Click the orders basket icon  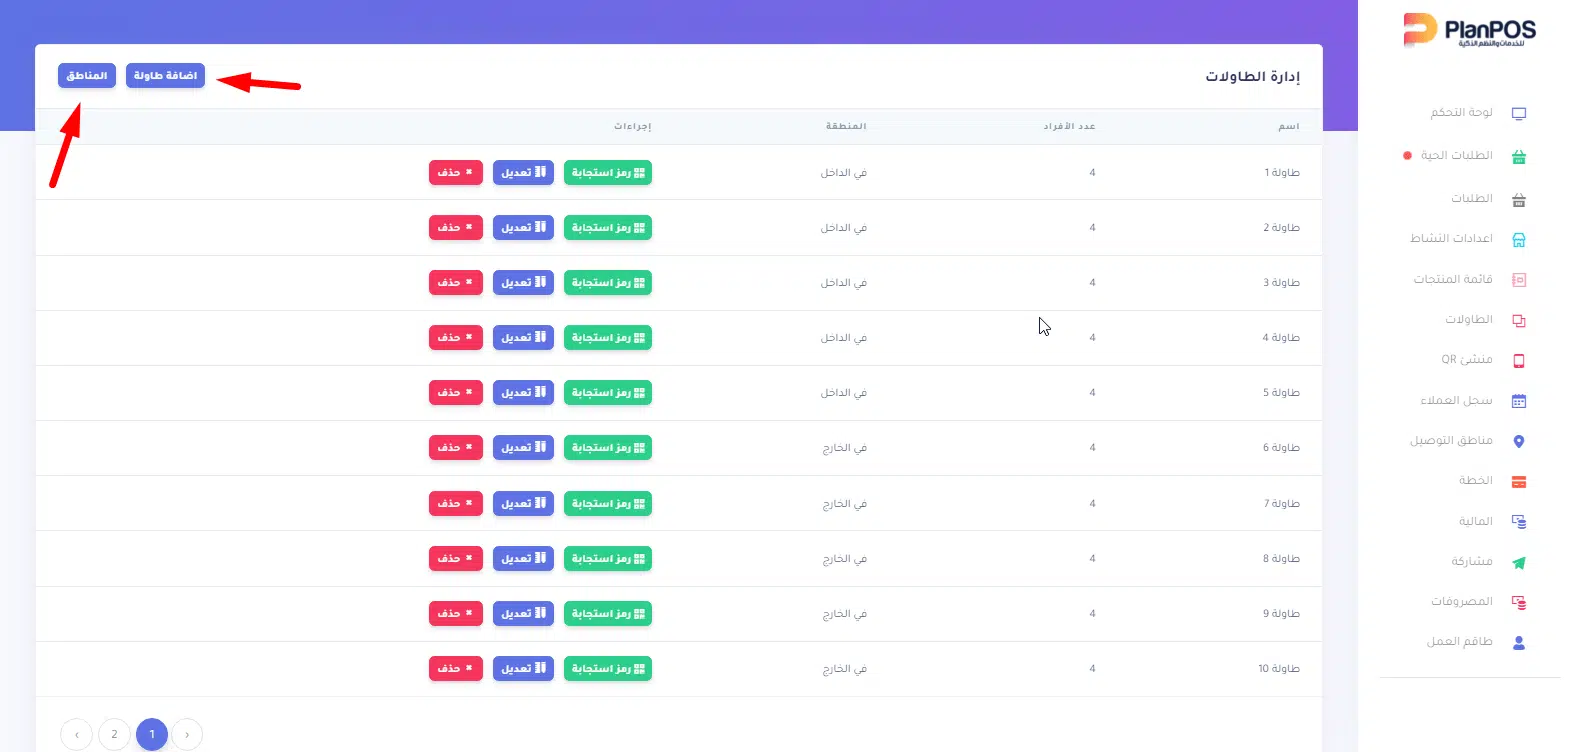click(x=1519, y=200)
